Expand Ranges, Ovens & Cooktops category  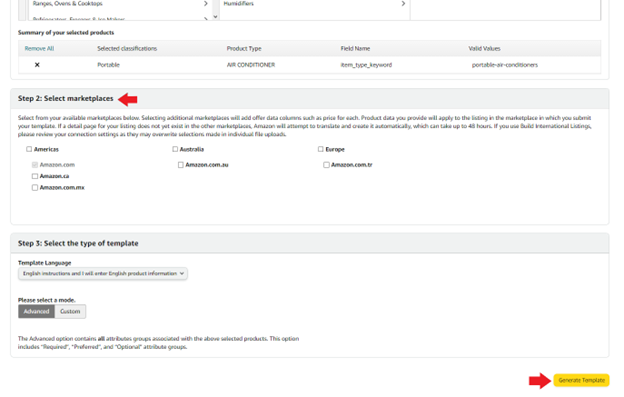(205, 4)
